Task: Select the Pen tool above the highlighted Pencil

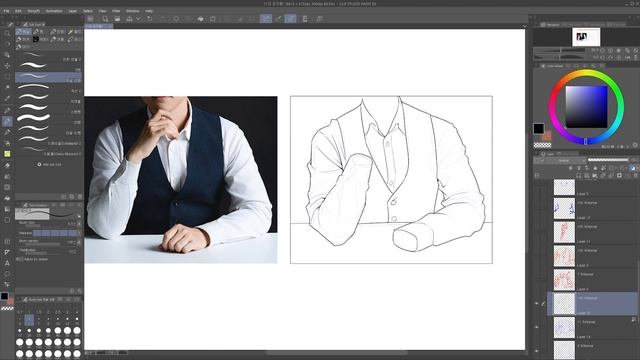Action: 7,110
